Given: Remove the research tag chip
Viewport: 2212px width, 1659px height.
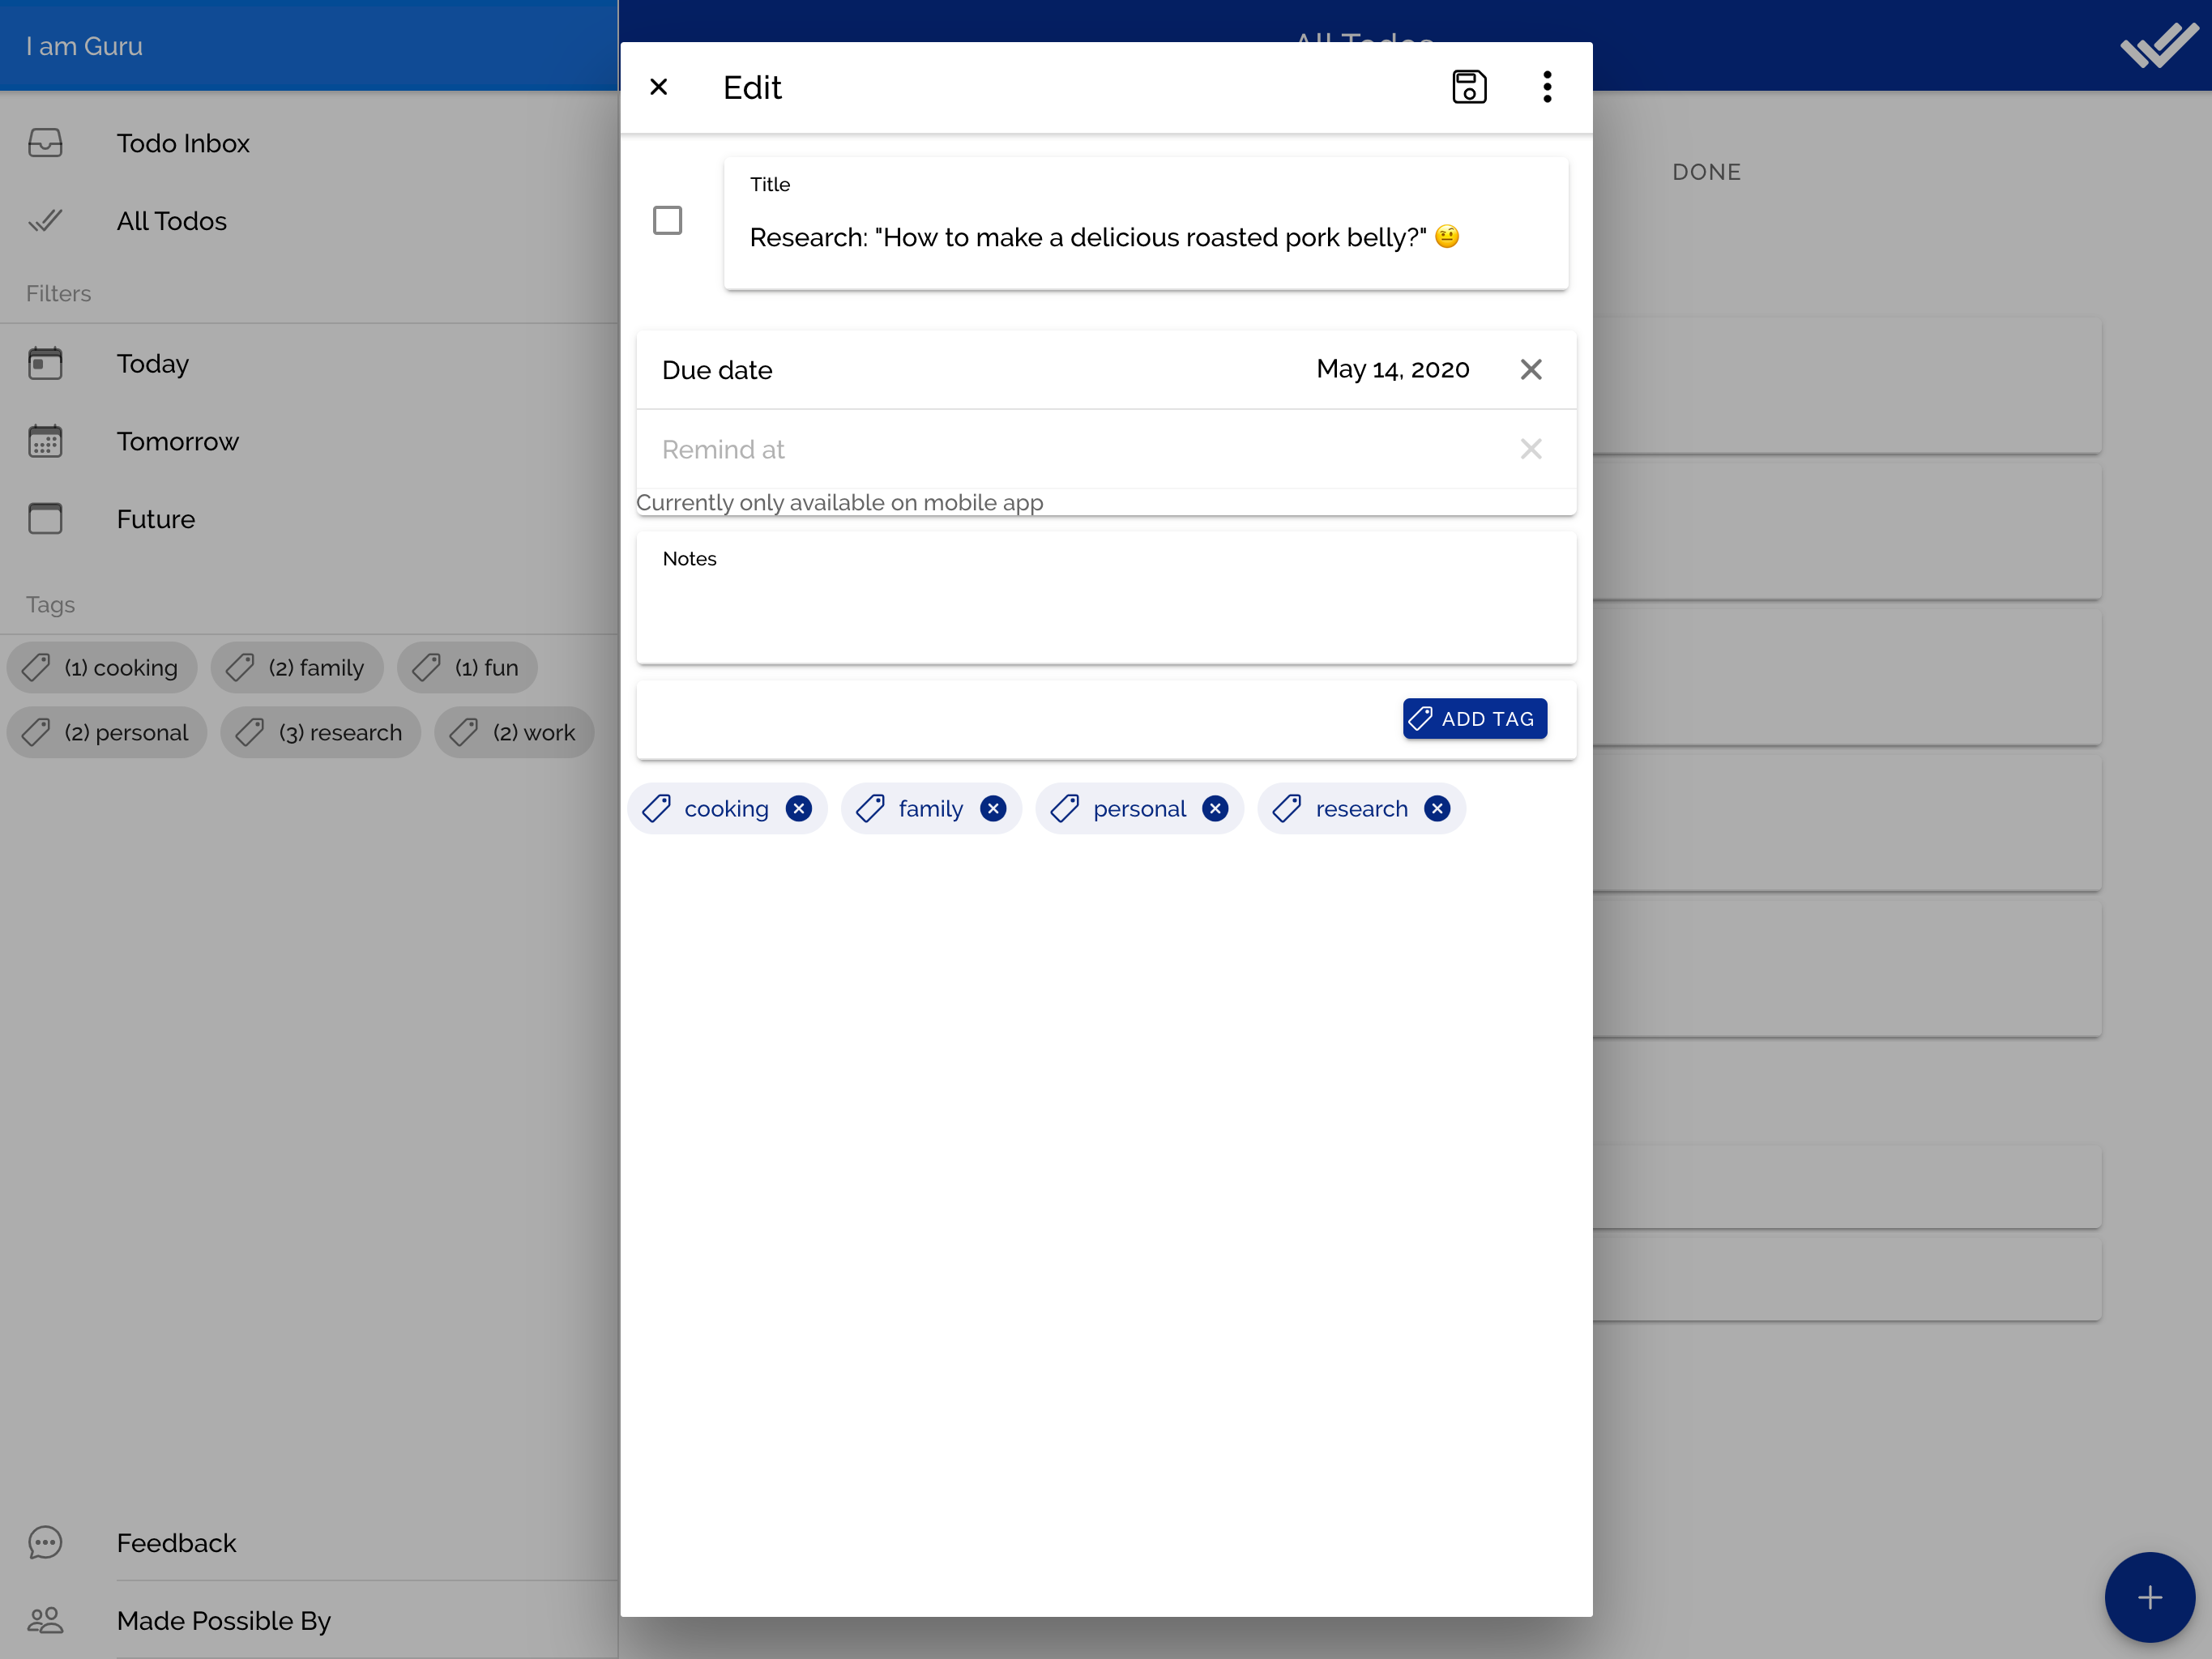Looking at the screenshot, I should [x=1436, y=808].
